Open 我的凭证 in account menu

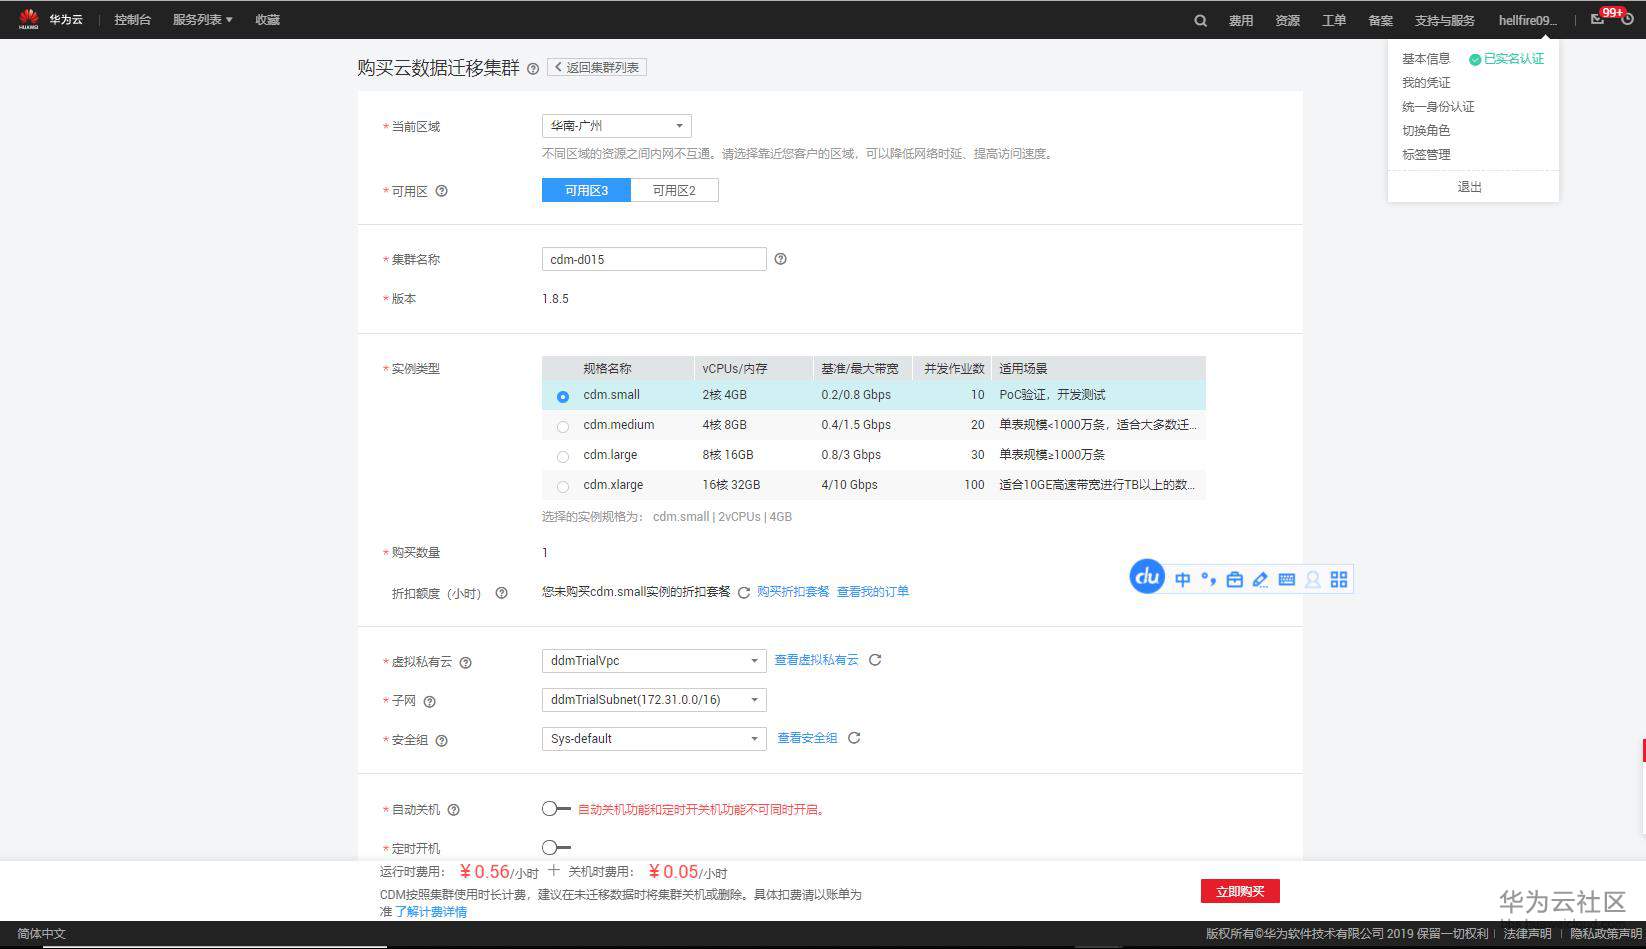(x=1426, y=83)
